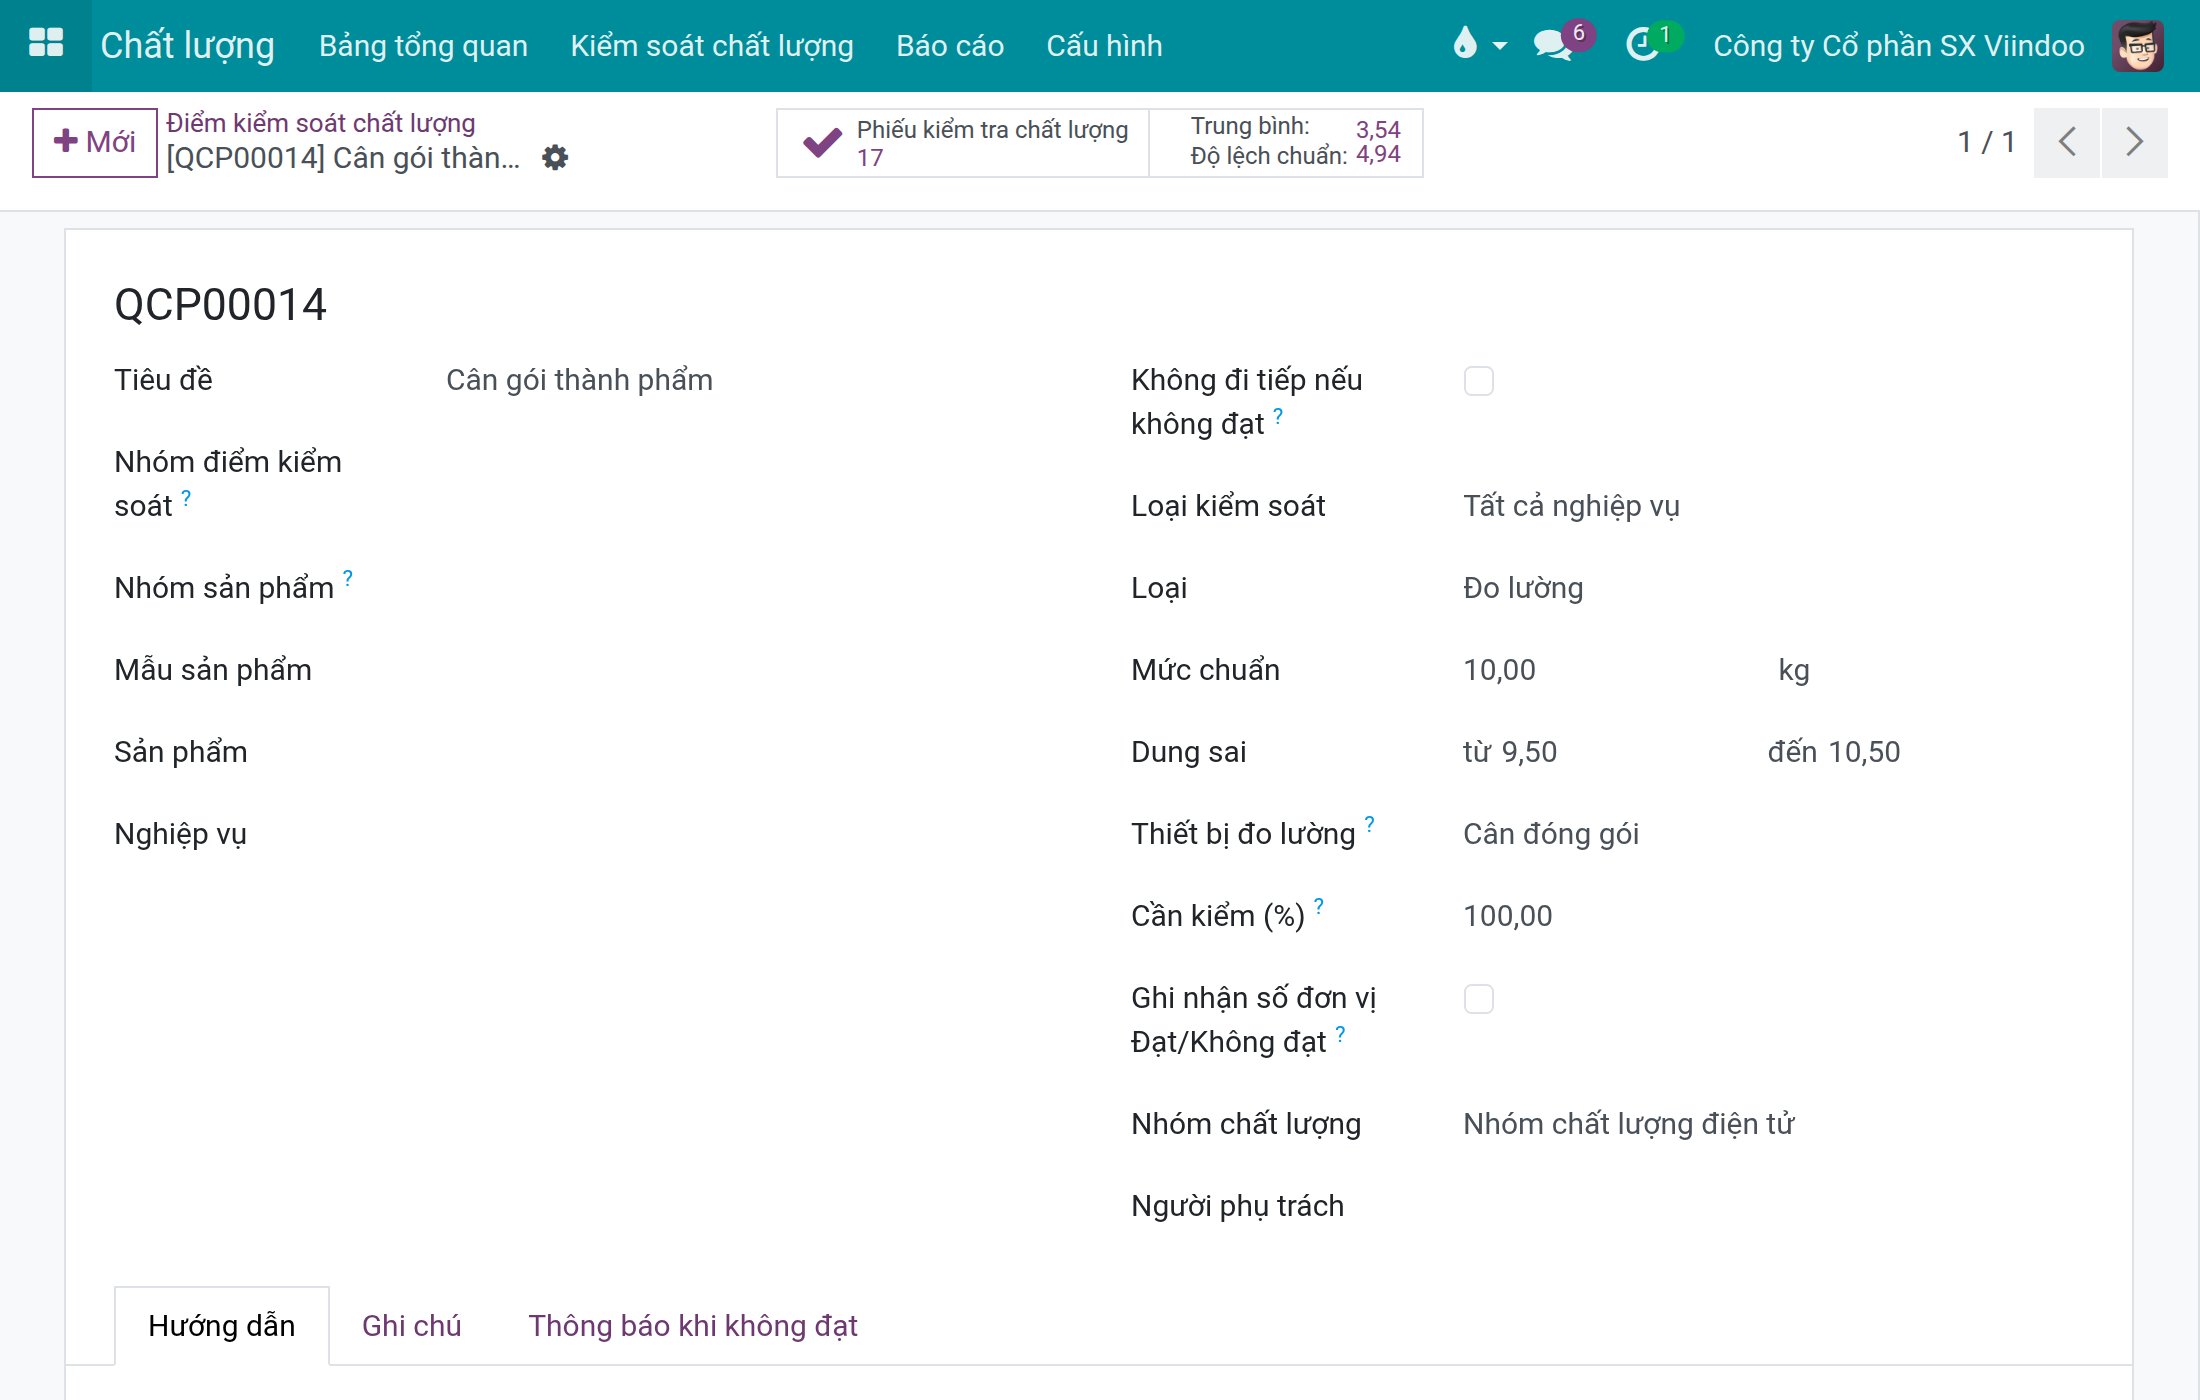Open the chat messages icon
This screenshot has width=2200, height=1400.
point(1553,44)
